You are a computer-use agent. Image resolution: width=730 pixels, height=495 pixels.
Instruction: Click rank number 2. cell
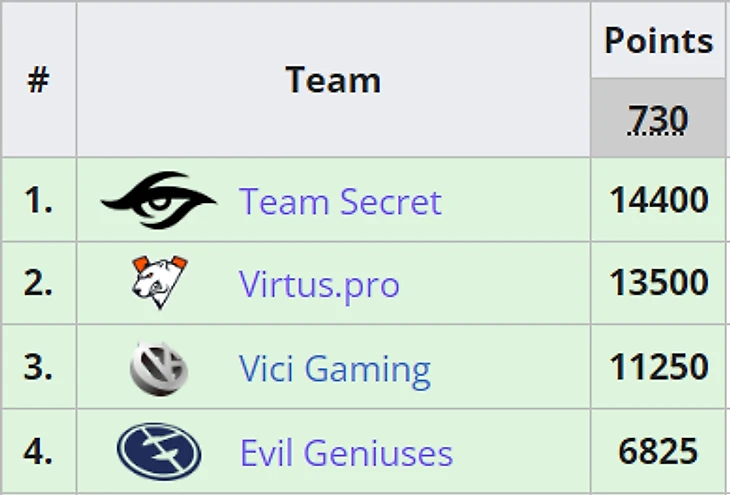pyautogui.click(x=38, y=284)
